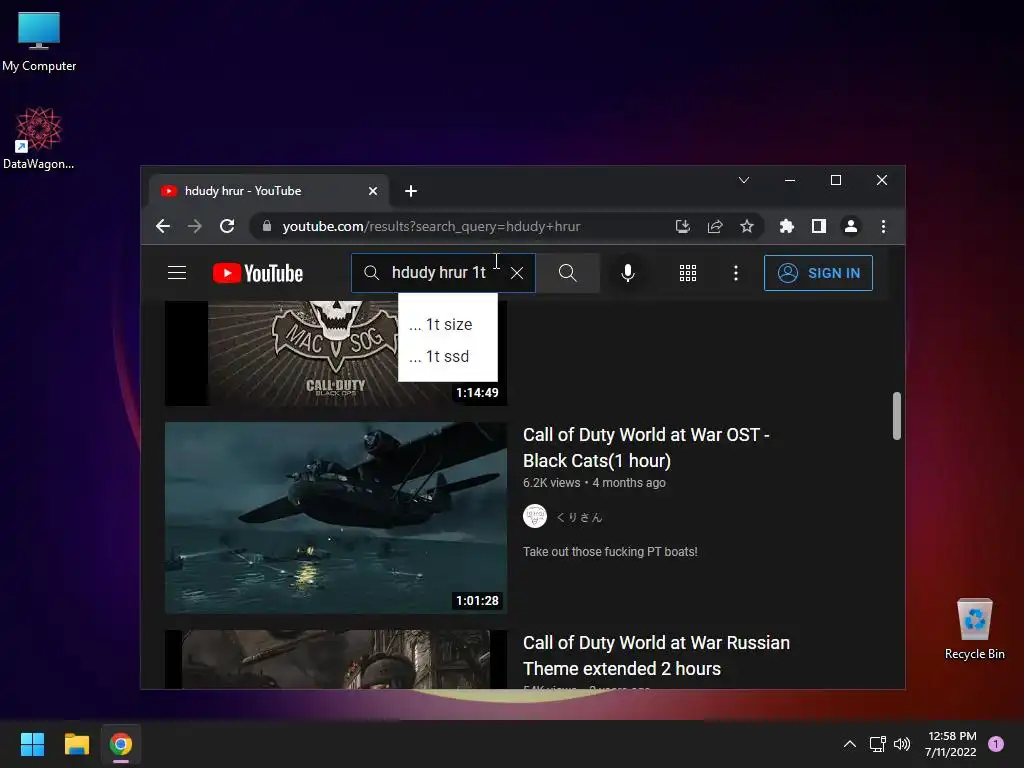Open 'Call of Duty World at War OST - Black Cats' title
Screen dimensions: 1024x768
646,447
